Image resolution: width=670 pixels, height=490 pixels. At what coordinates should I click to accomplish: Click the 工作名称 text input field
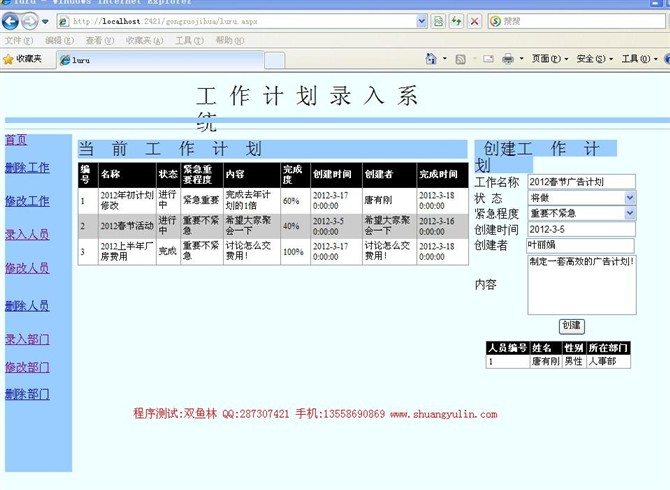pyautogui.click(x=580, y=182)
